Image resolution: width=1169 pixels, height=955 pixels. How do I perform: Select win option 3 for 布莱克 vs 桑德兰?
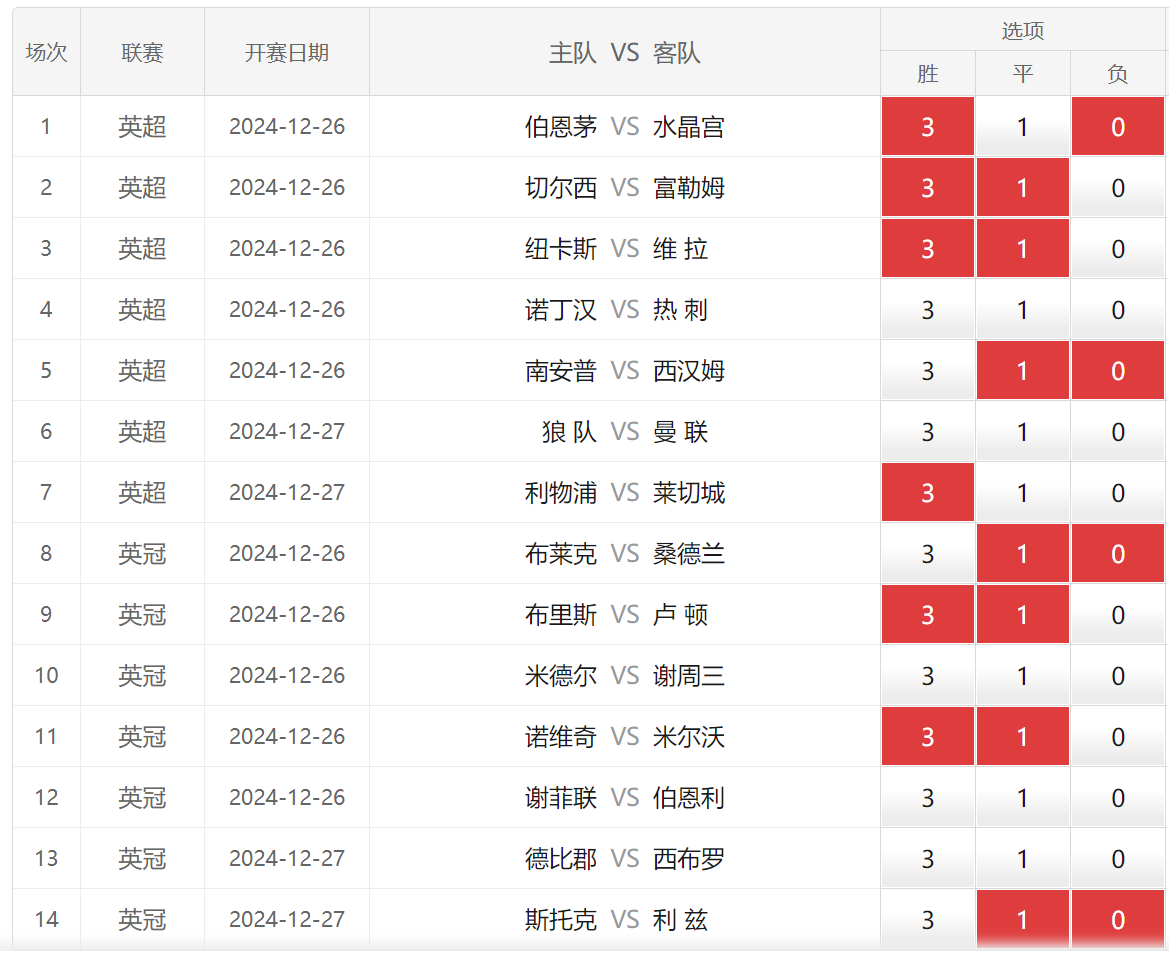[927, 553]
